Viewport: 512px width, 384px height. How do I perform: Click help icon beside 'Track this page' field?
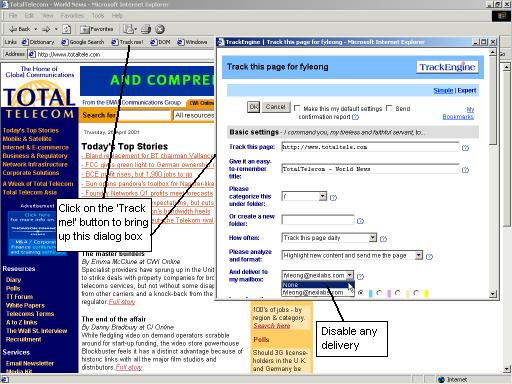465,148
